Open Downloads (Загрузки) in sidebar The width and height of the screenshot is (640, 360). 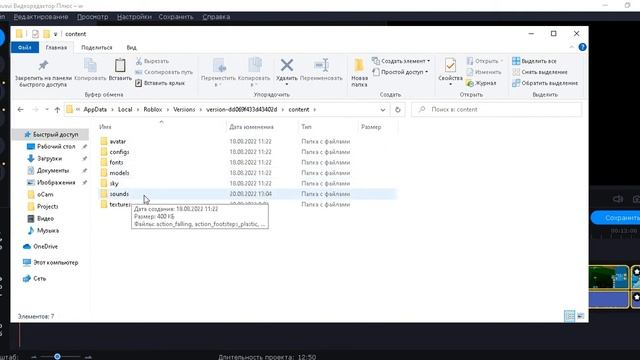click(49, 158)
